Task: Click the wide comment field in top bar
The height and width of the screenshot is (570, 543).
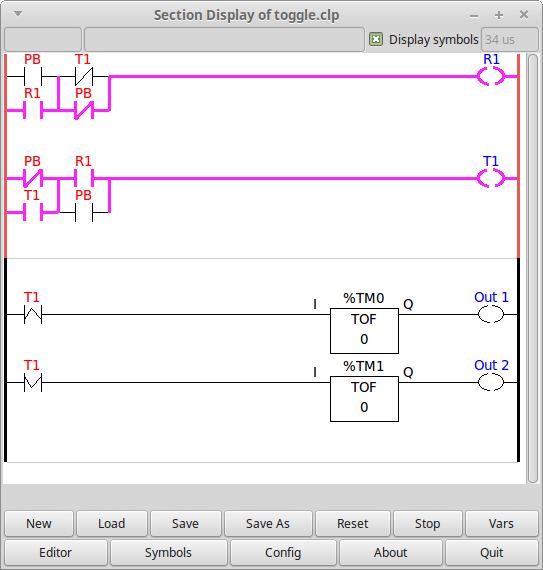Action: [224, 39]
